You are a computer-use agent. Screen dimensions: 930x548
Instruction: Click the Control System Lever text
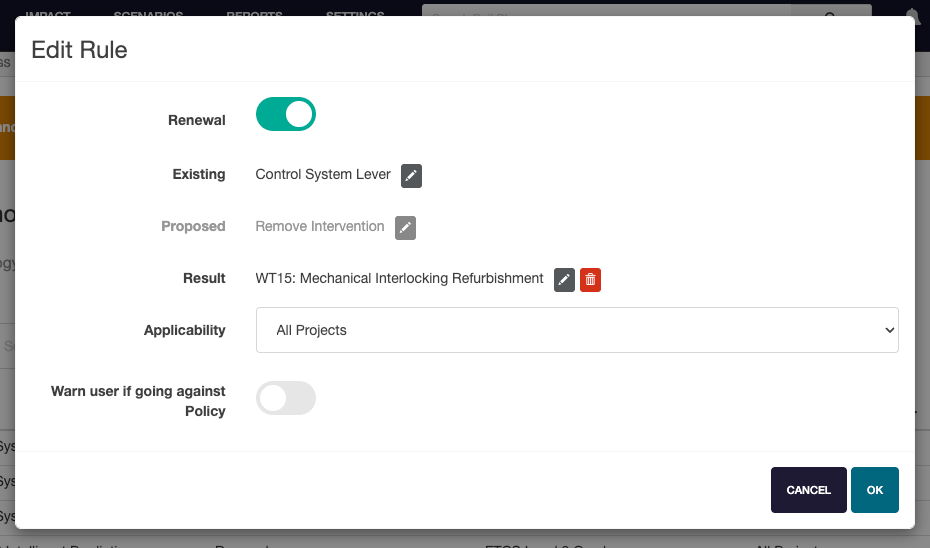click(x=323, y=174)
